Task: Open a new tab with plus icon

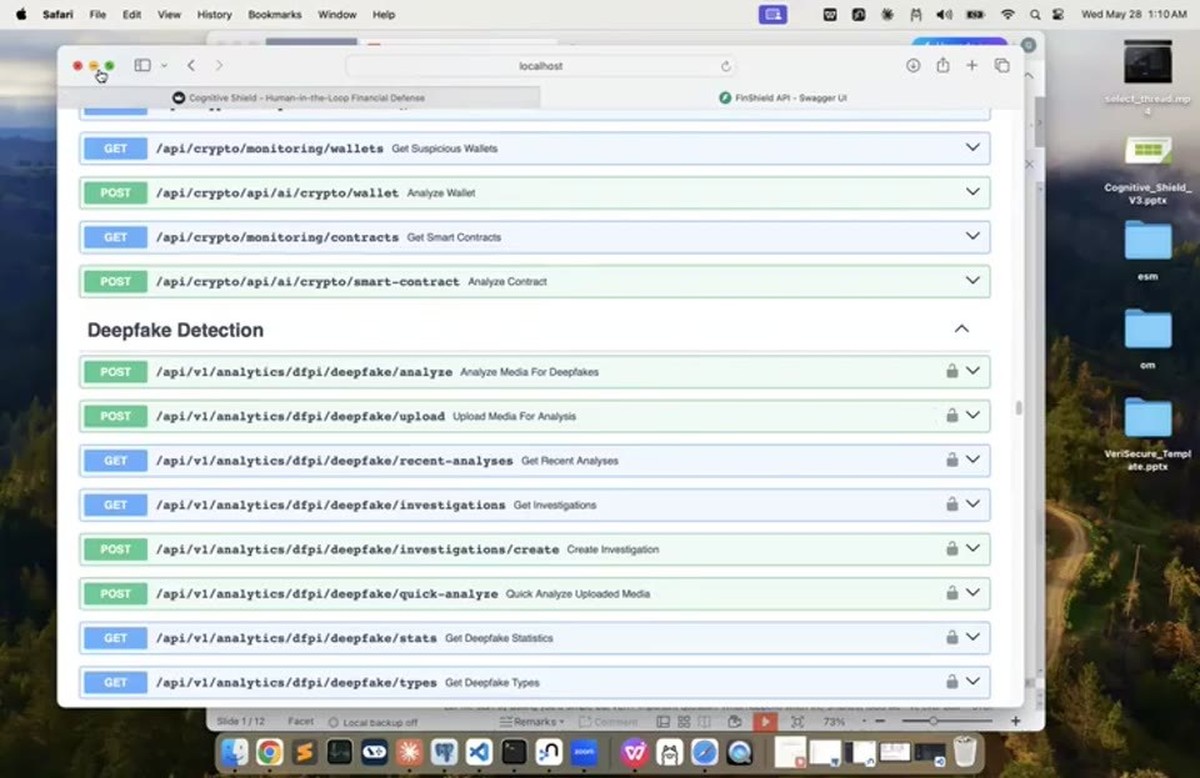Action: pyautogui.click(x=971, y=65)
